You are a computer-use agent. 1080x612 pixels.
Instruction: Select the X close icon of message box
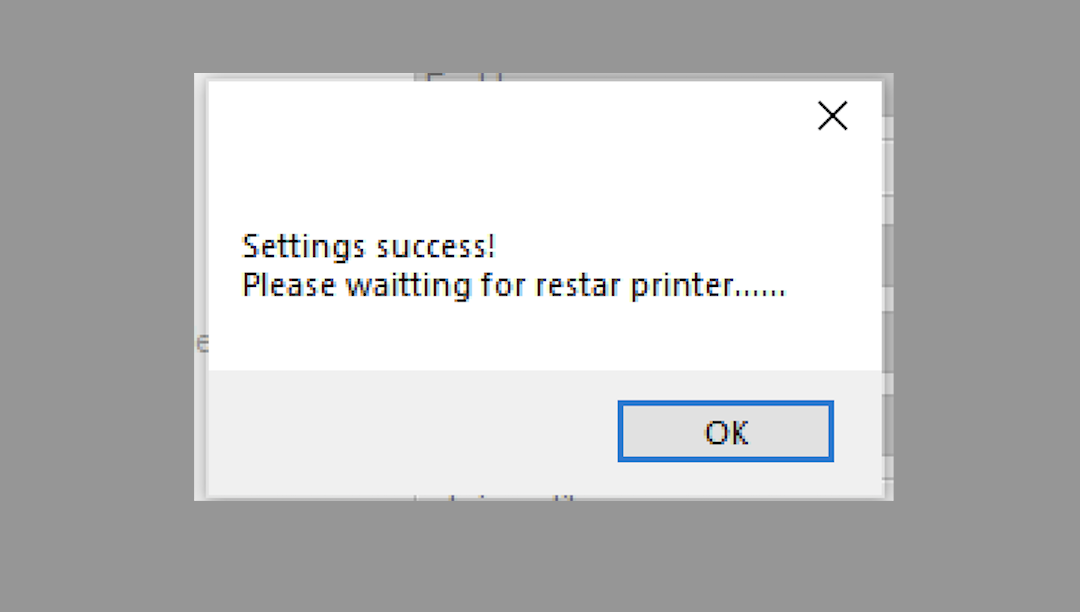click(x=832, y=116)
